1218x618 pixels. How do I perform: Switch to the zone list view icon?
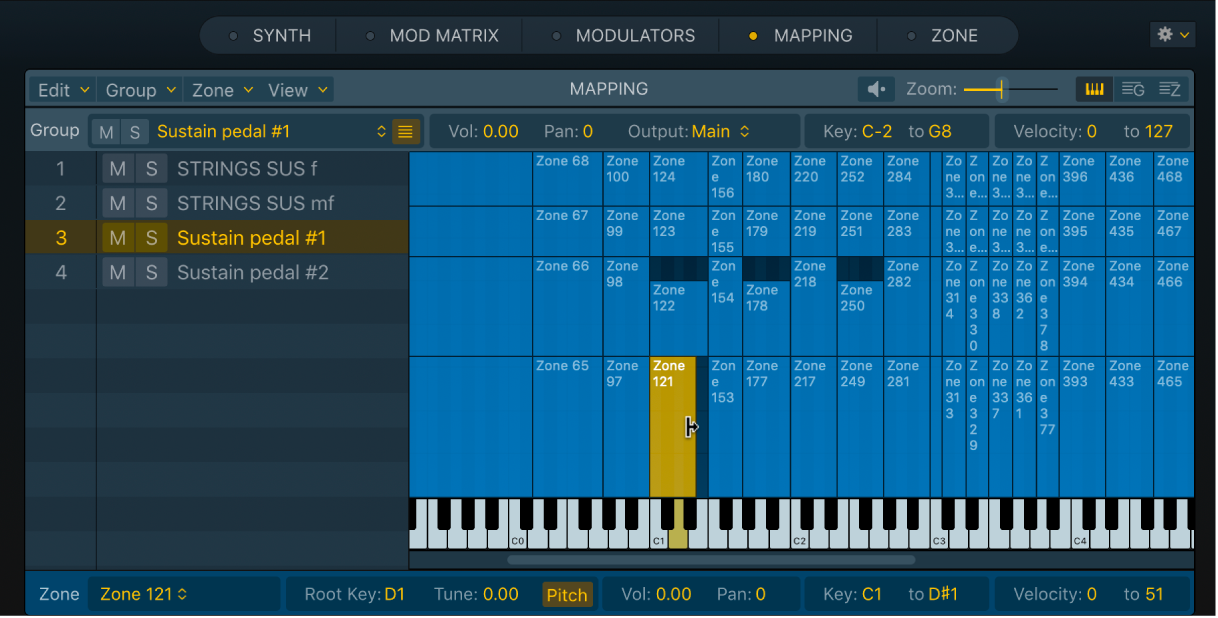(1169, 89)
